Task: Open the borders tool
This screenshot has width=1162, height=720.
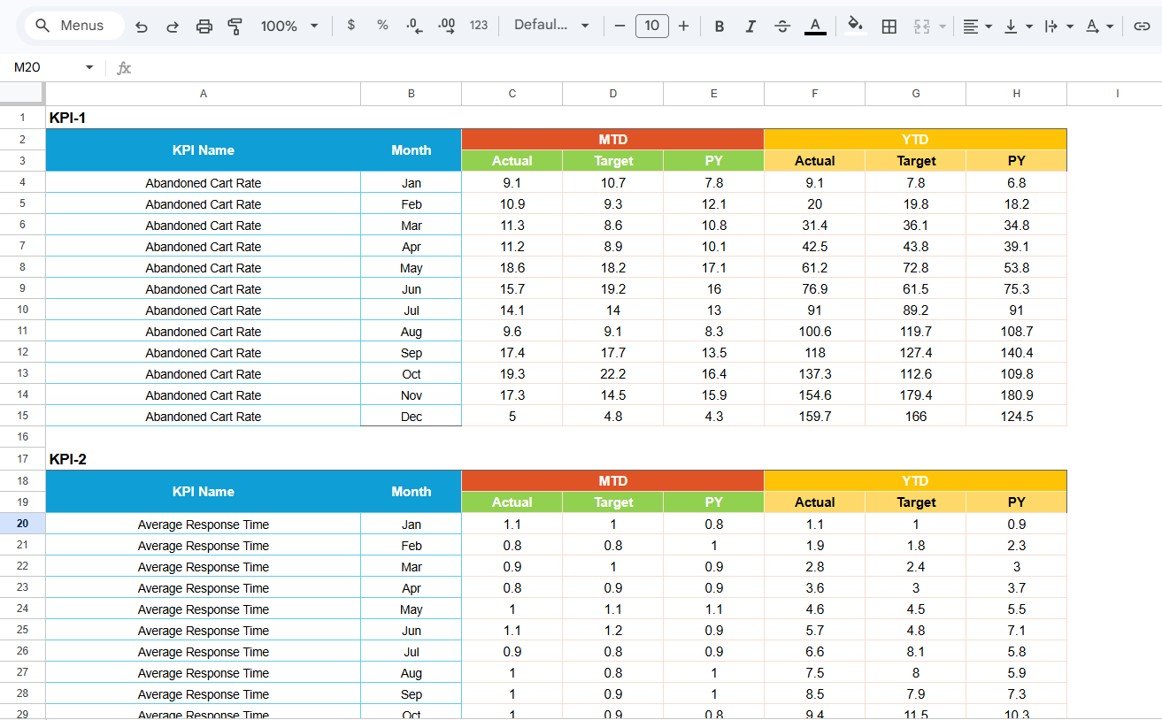Action: [x=889, y=25]
